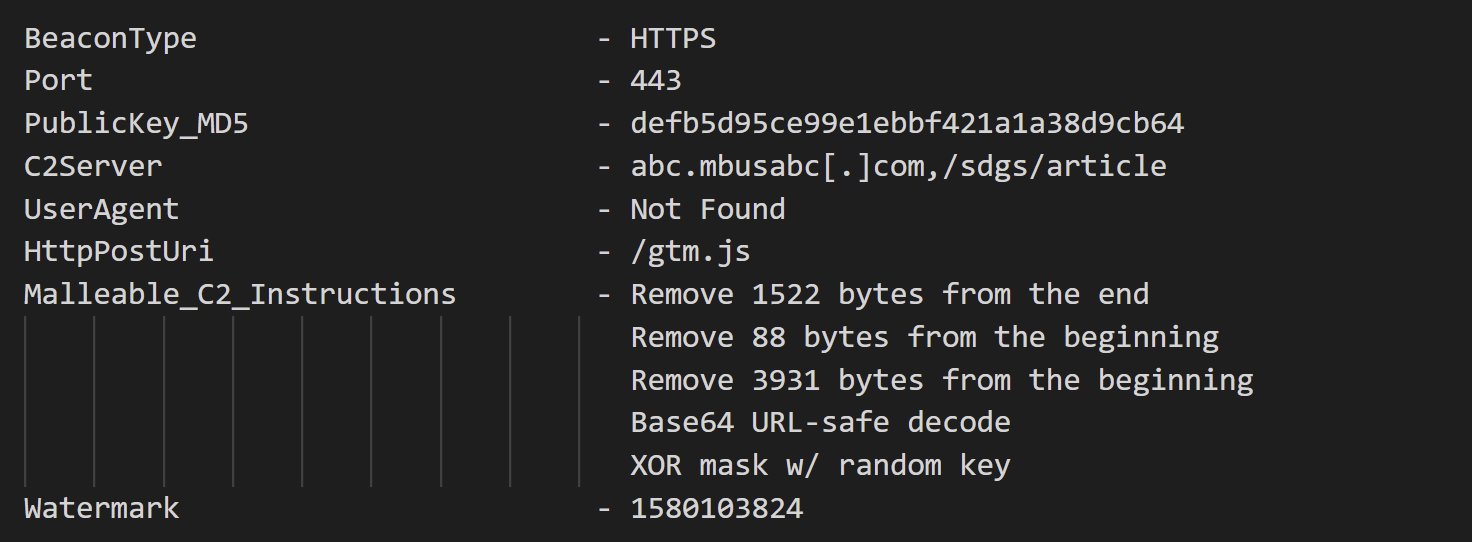
Task: Select the XOR mask w/ random key line
Action: (820, 466)
